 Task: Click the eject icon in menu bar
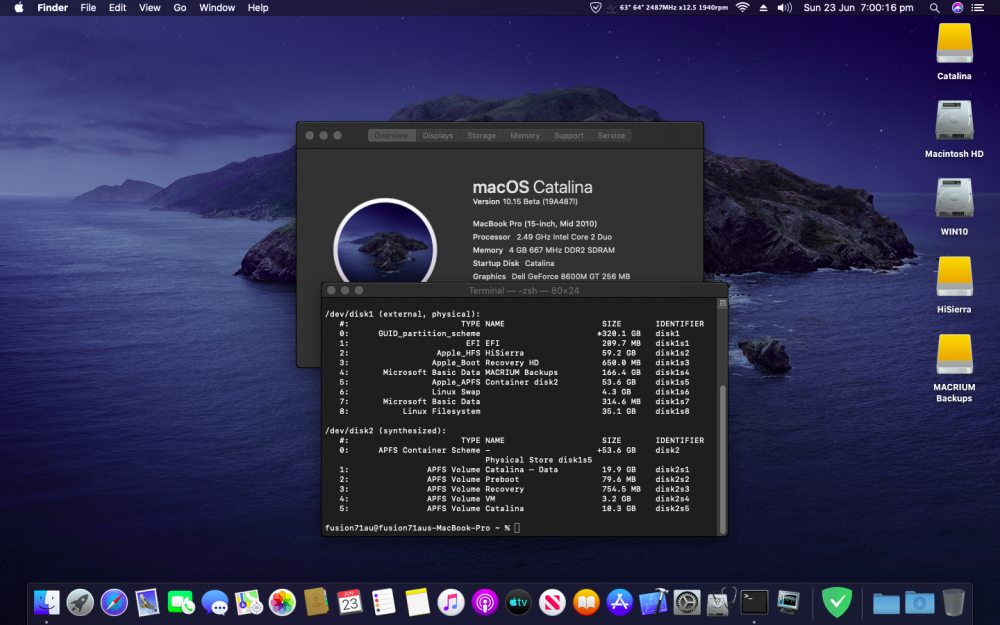(x=763, y=8)
